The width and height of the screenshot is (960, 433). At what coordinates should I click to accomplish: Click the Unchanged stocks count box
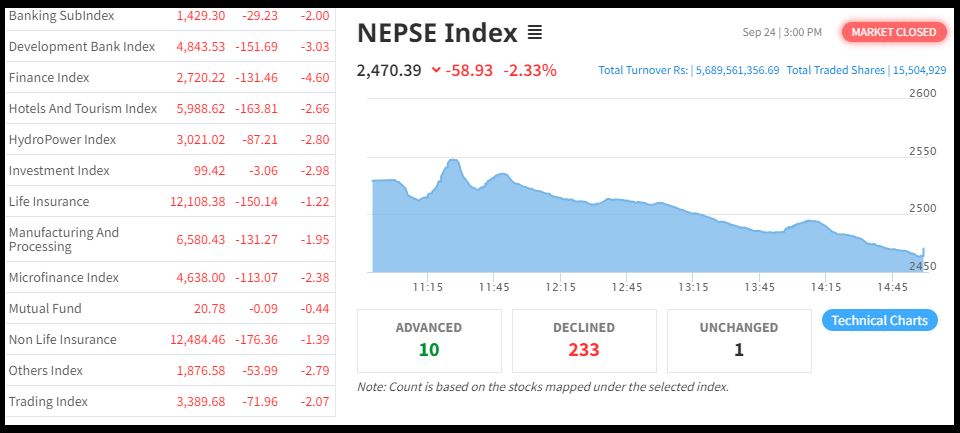tap(739, 340)
